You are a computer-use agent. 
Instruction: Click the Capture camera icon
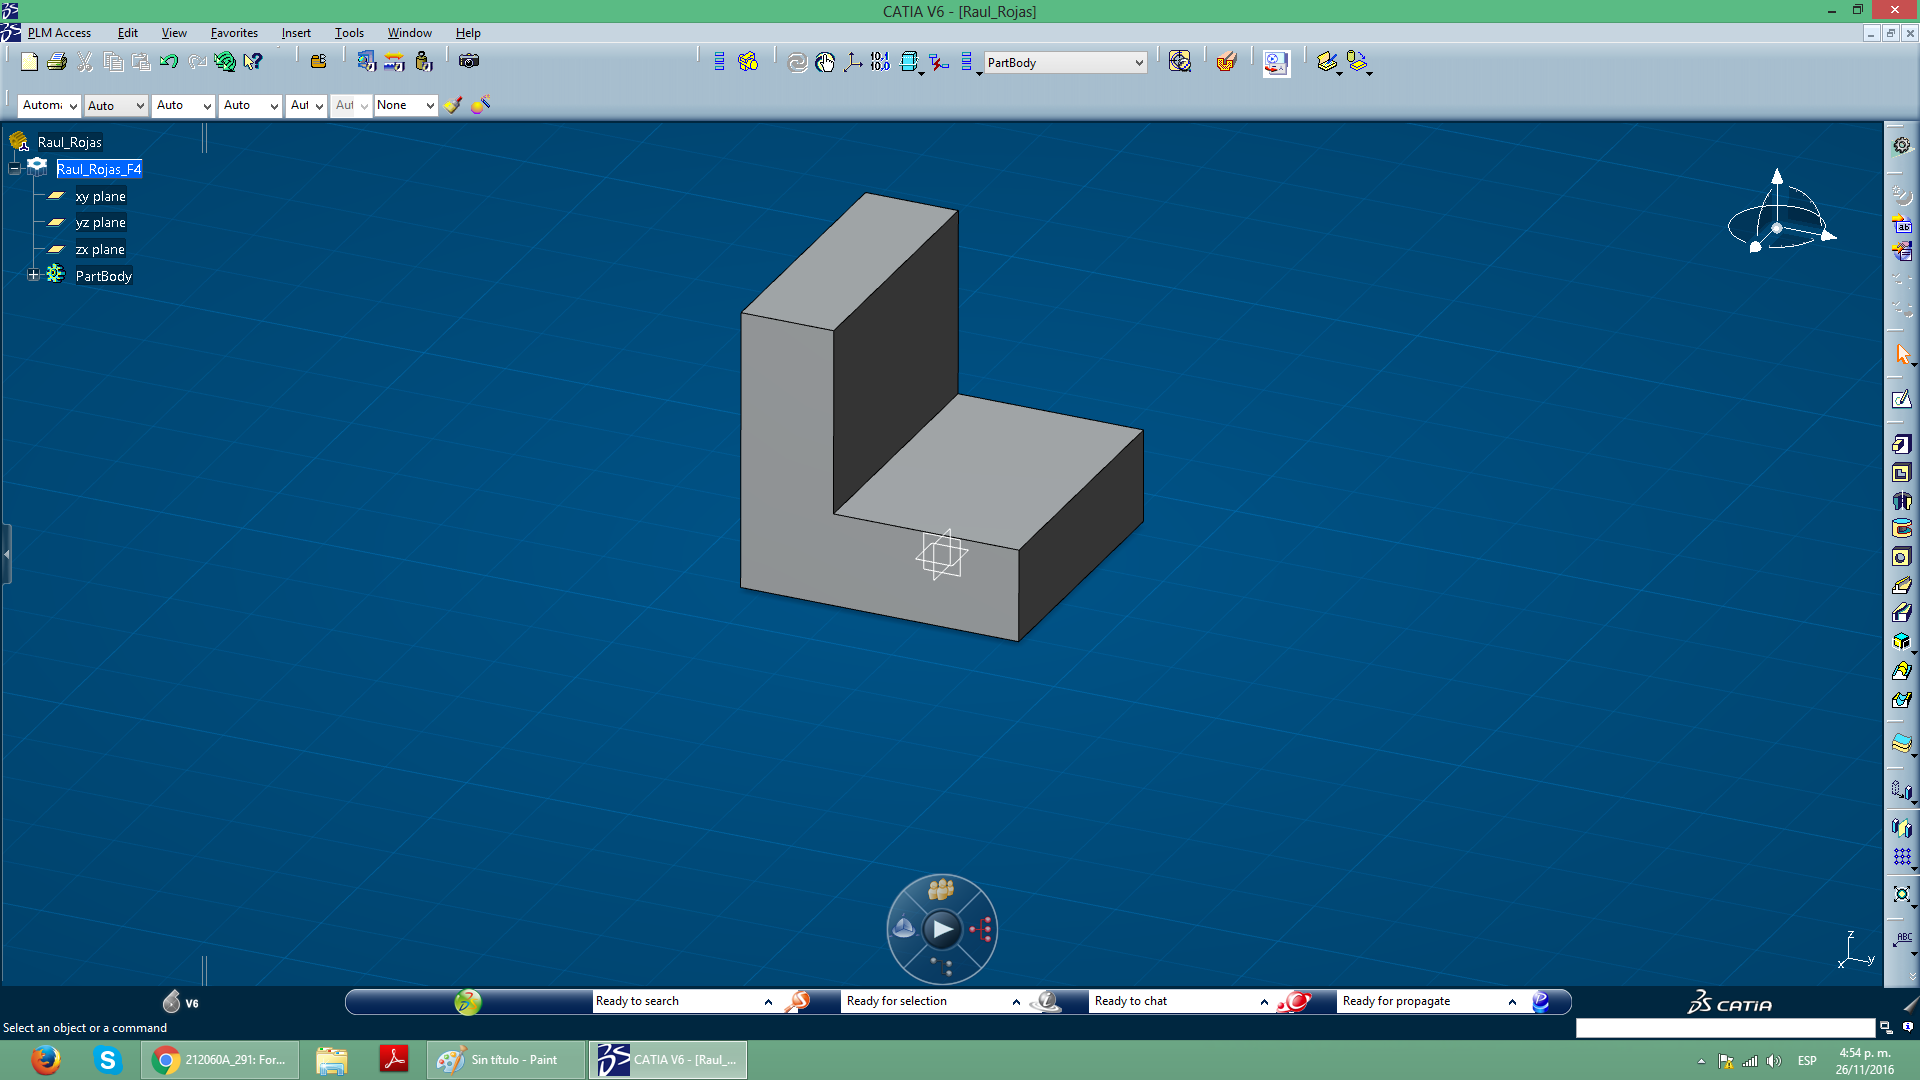tap(469, 62)
